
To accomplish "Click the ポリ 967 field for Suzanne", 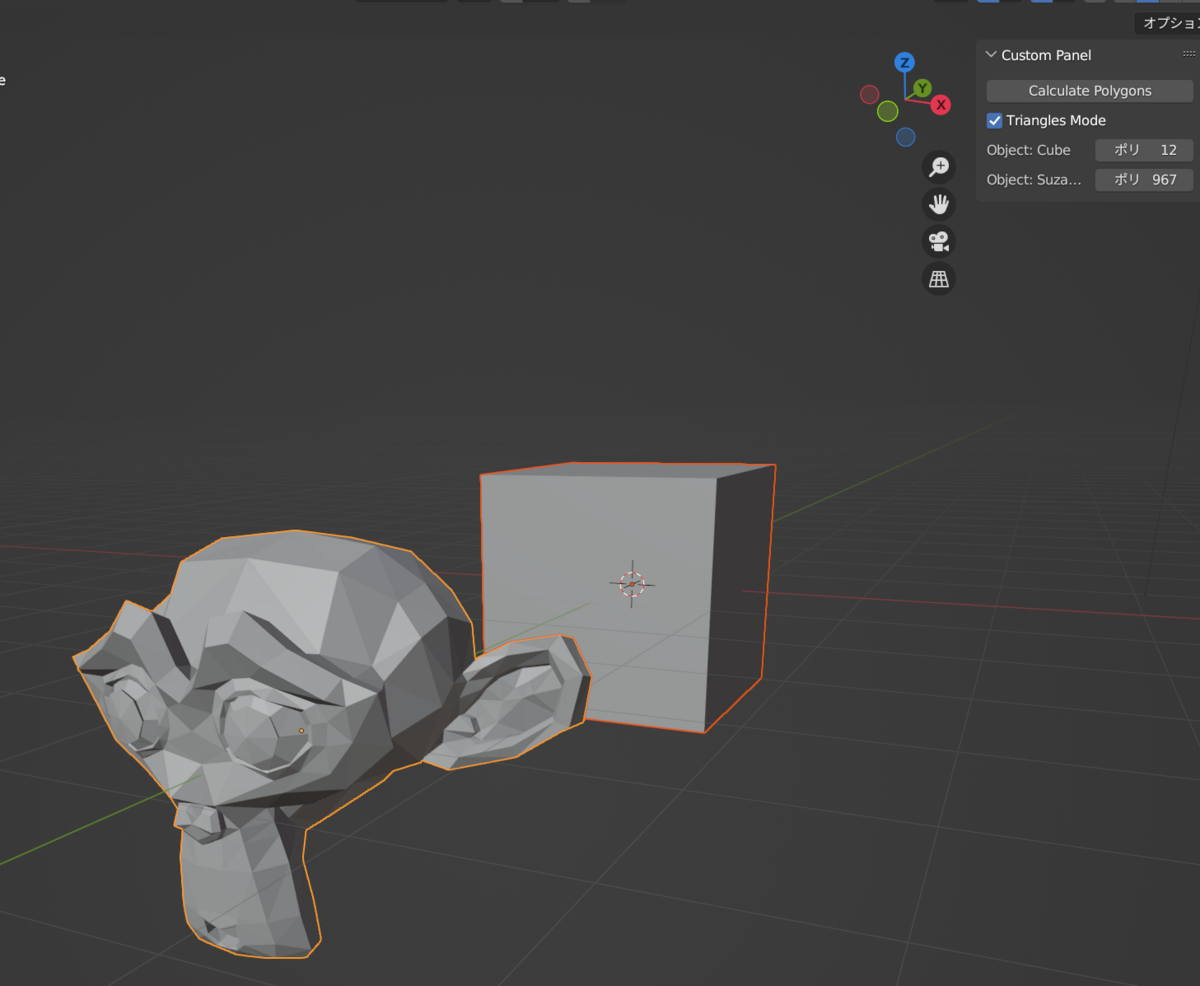I will pos(1144,180).
